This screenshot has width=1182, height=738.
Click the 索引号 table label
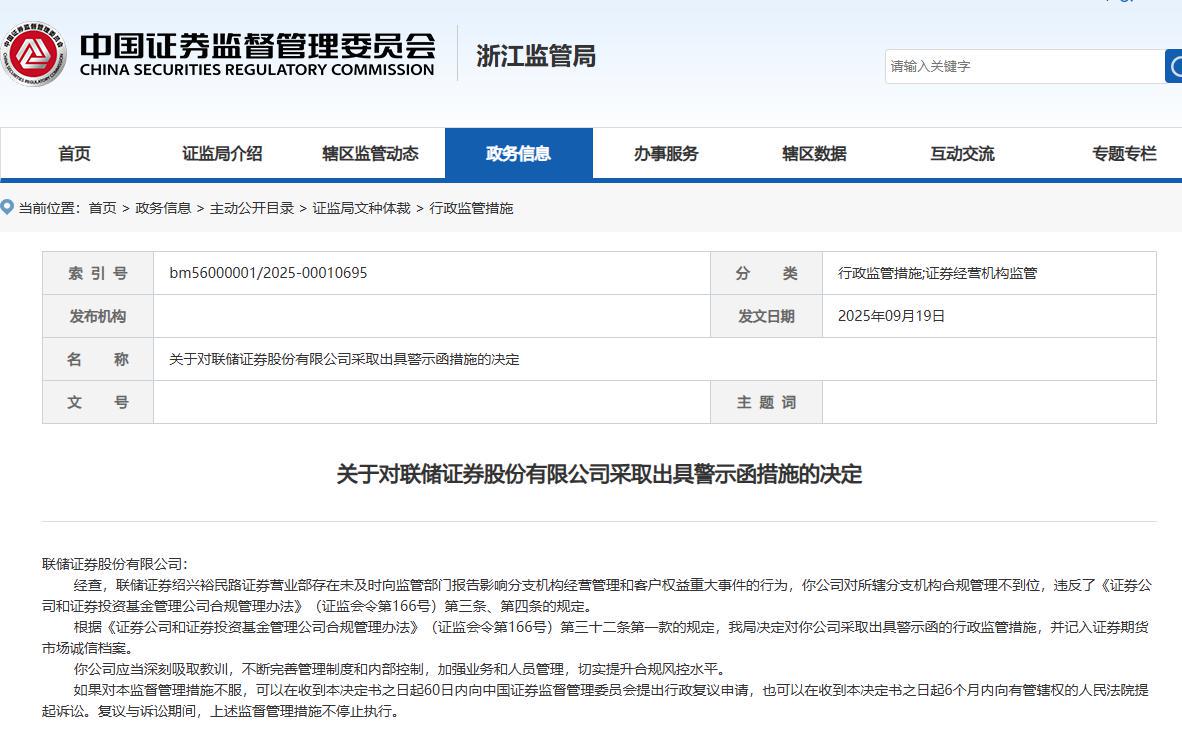pyautogui.click(x=98, y=273)
